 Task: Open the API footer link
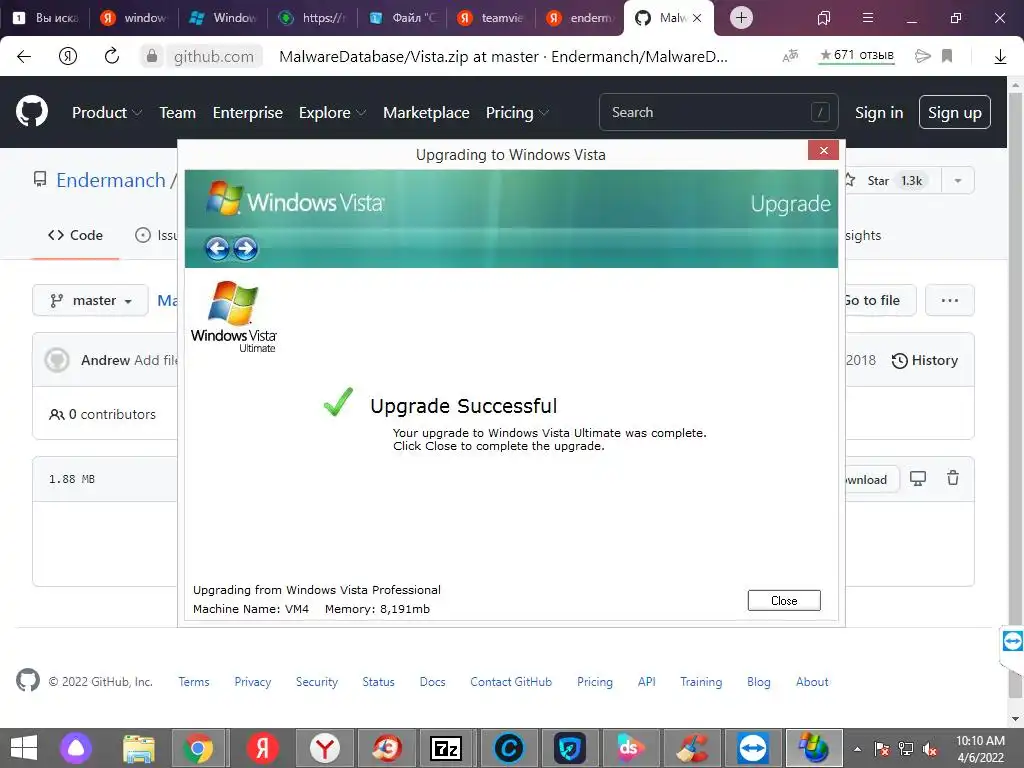[647, 682]
